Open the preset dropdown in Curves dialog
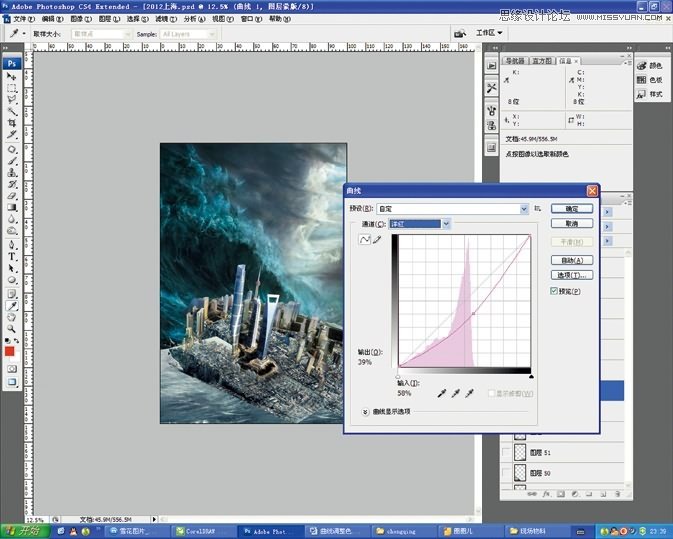 point(524,209)
